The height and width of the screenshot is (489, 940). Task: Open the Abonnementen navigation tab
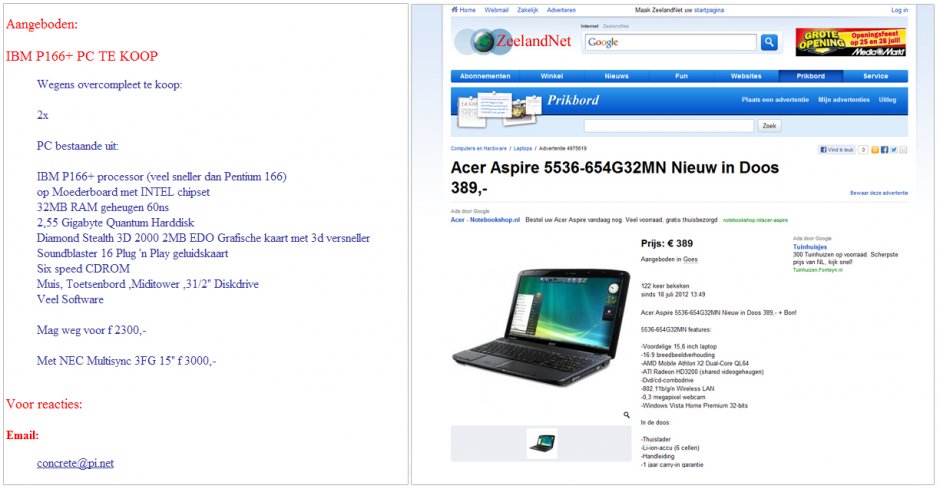[485, 76]
